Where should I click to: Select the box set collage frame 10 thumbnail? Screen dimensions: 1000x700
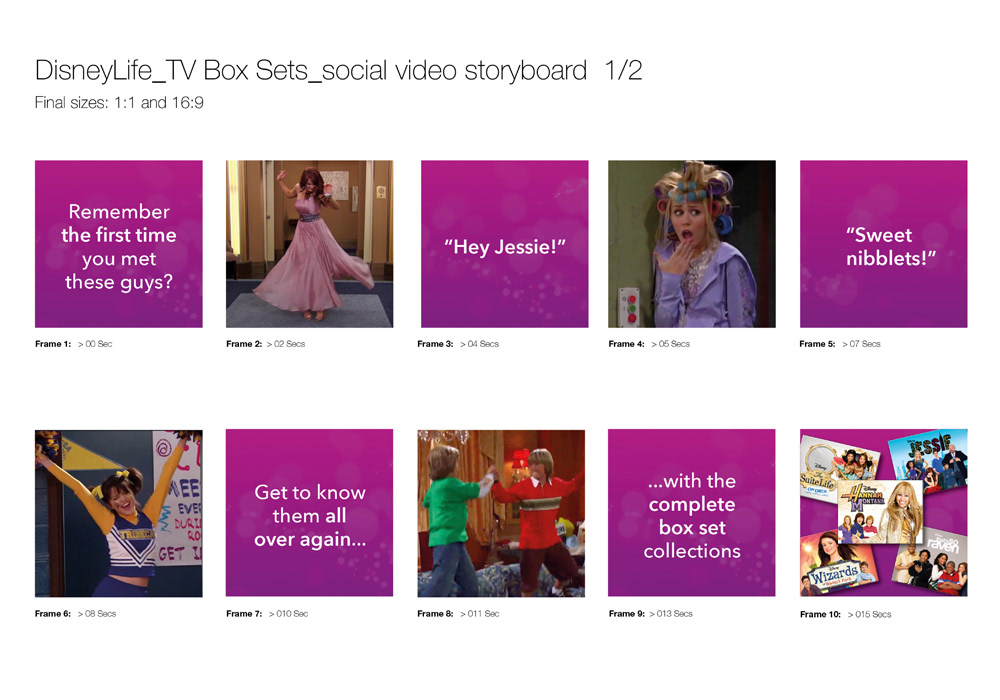(x=884, y=513)
